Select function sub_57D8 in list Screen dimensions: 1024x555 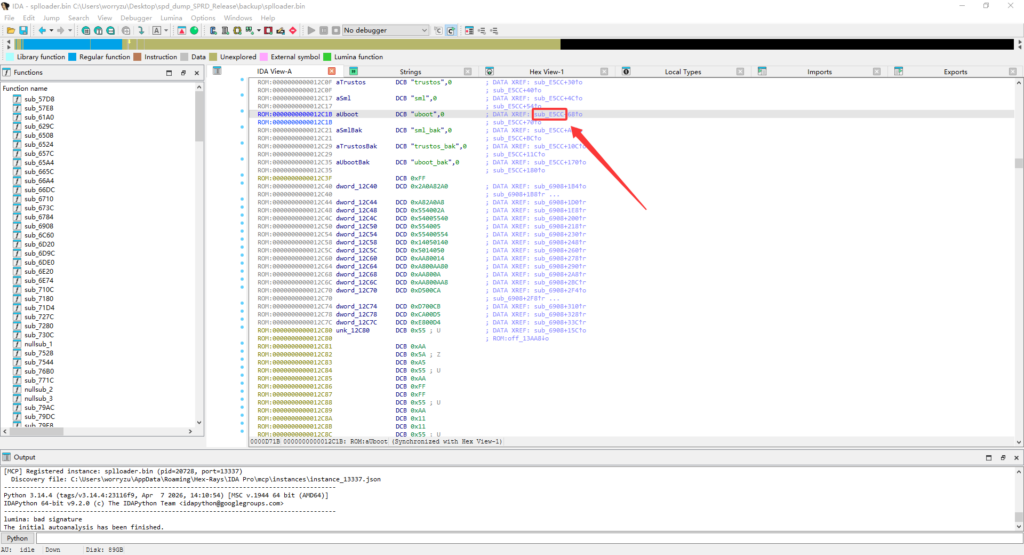click(x=39, y=99)
